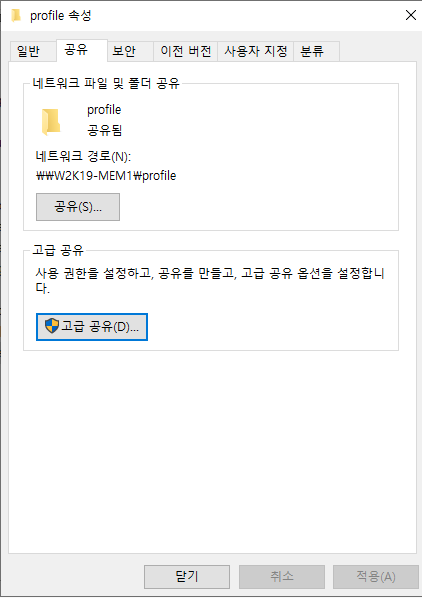Open 고급 공유(D)... advanced sharing

pos(92,327)
